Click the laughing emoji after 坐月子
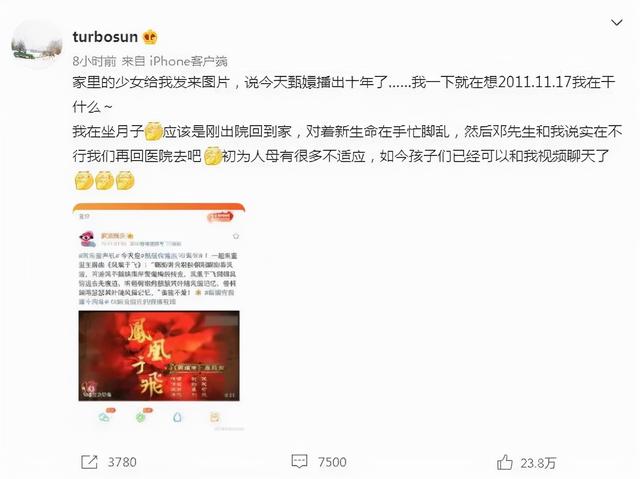Screen dimensions: 640x479 [154, 131]
